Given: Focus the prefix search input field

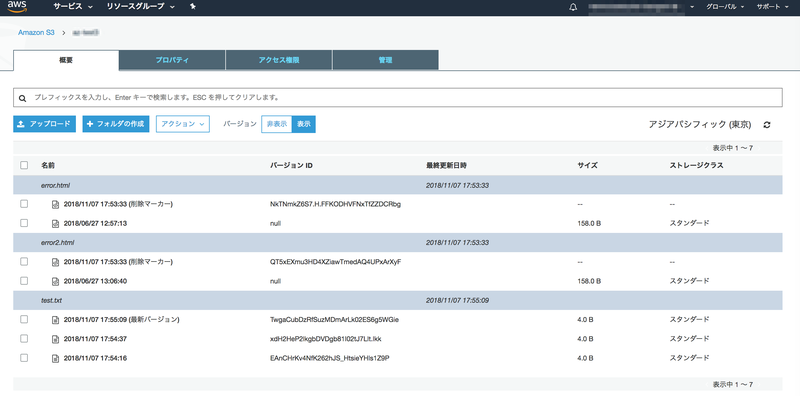Looking at the screenshot, I should coord(398,97).
